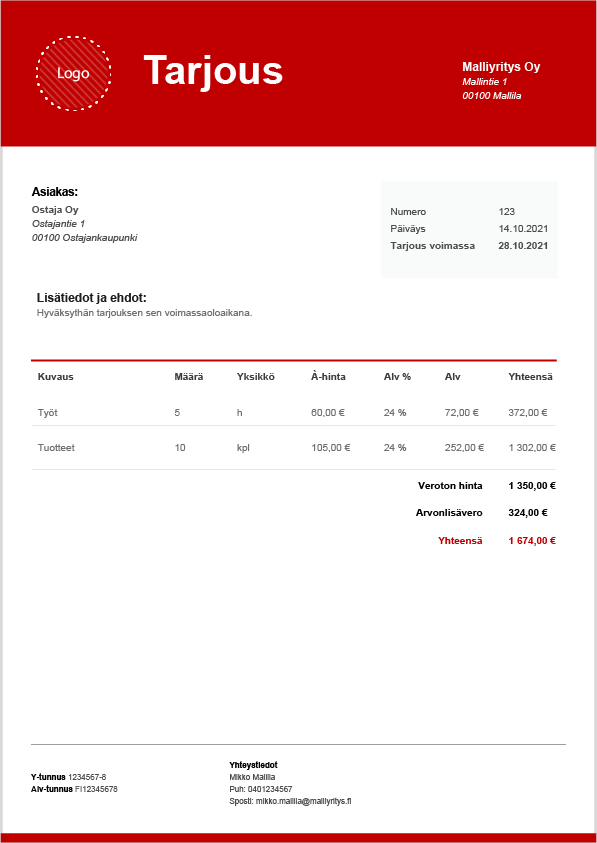Image resolution: width=597 pixels, height=843 pixels.
Task: Click the Veroton hinta amount 1 350,00 €
Action: point(532,486)
